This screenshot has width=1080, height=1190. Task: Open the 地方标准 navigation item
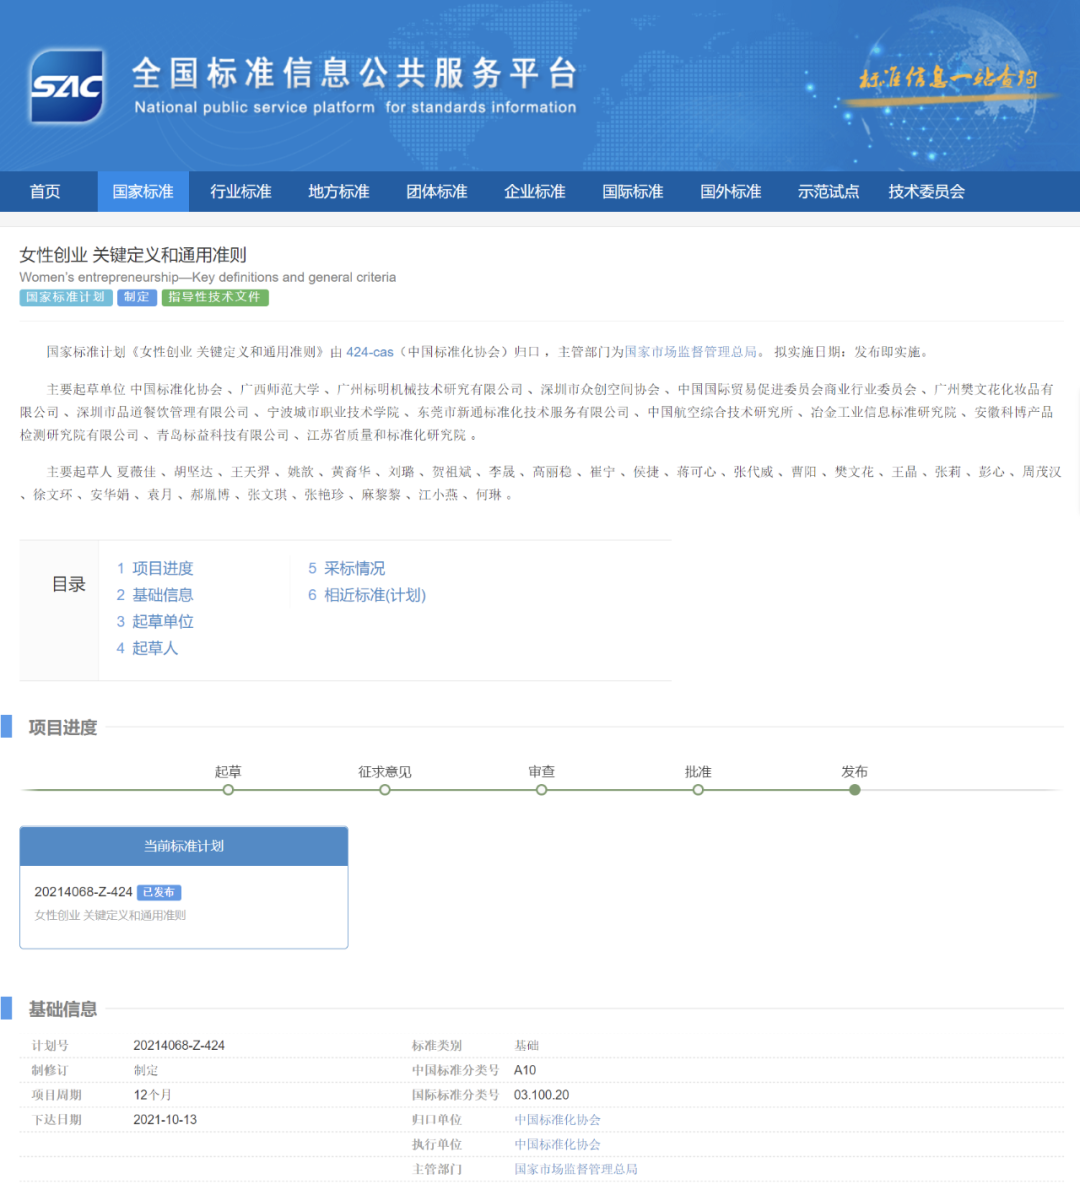pos(339,192)
